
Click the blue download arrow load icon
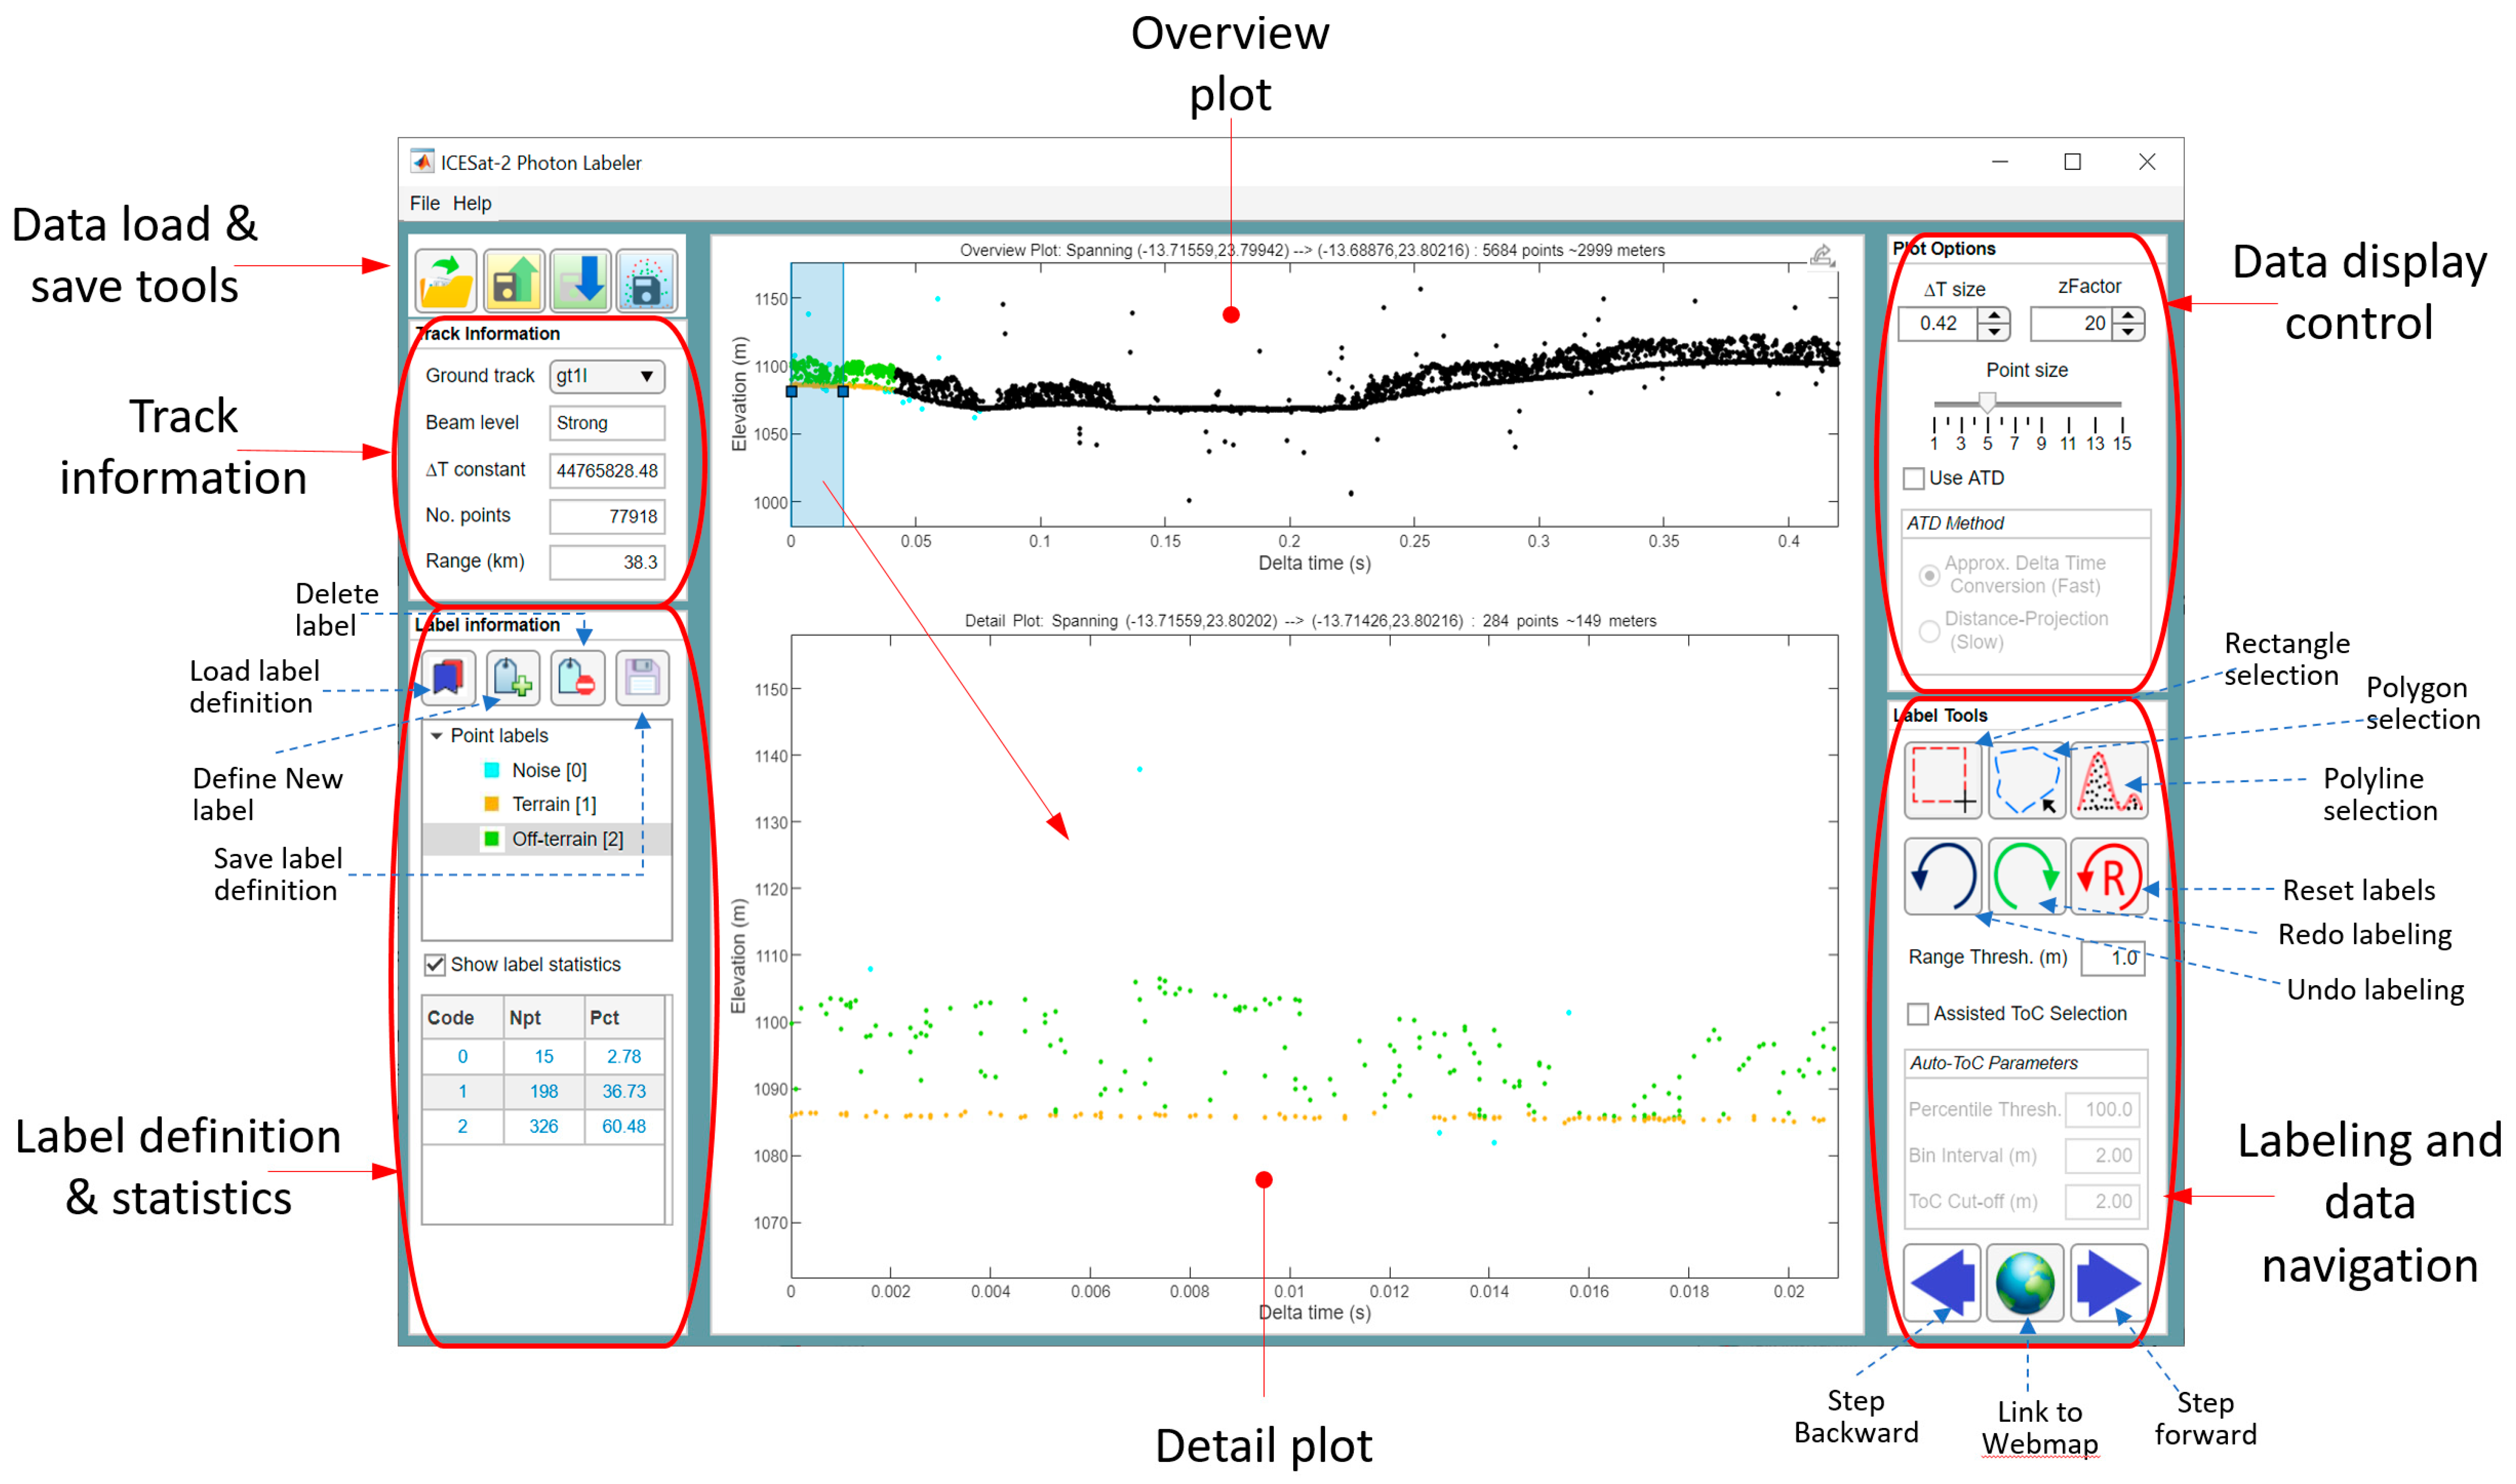(580, 281)
